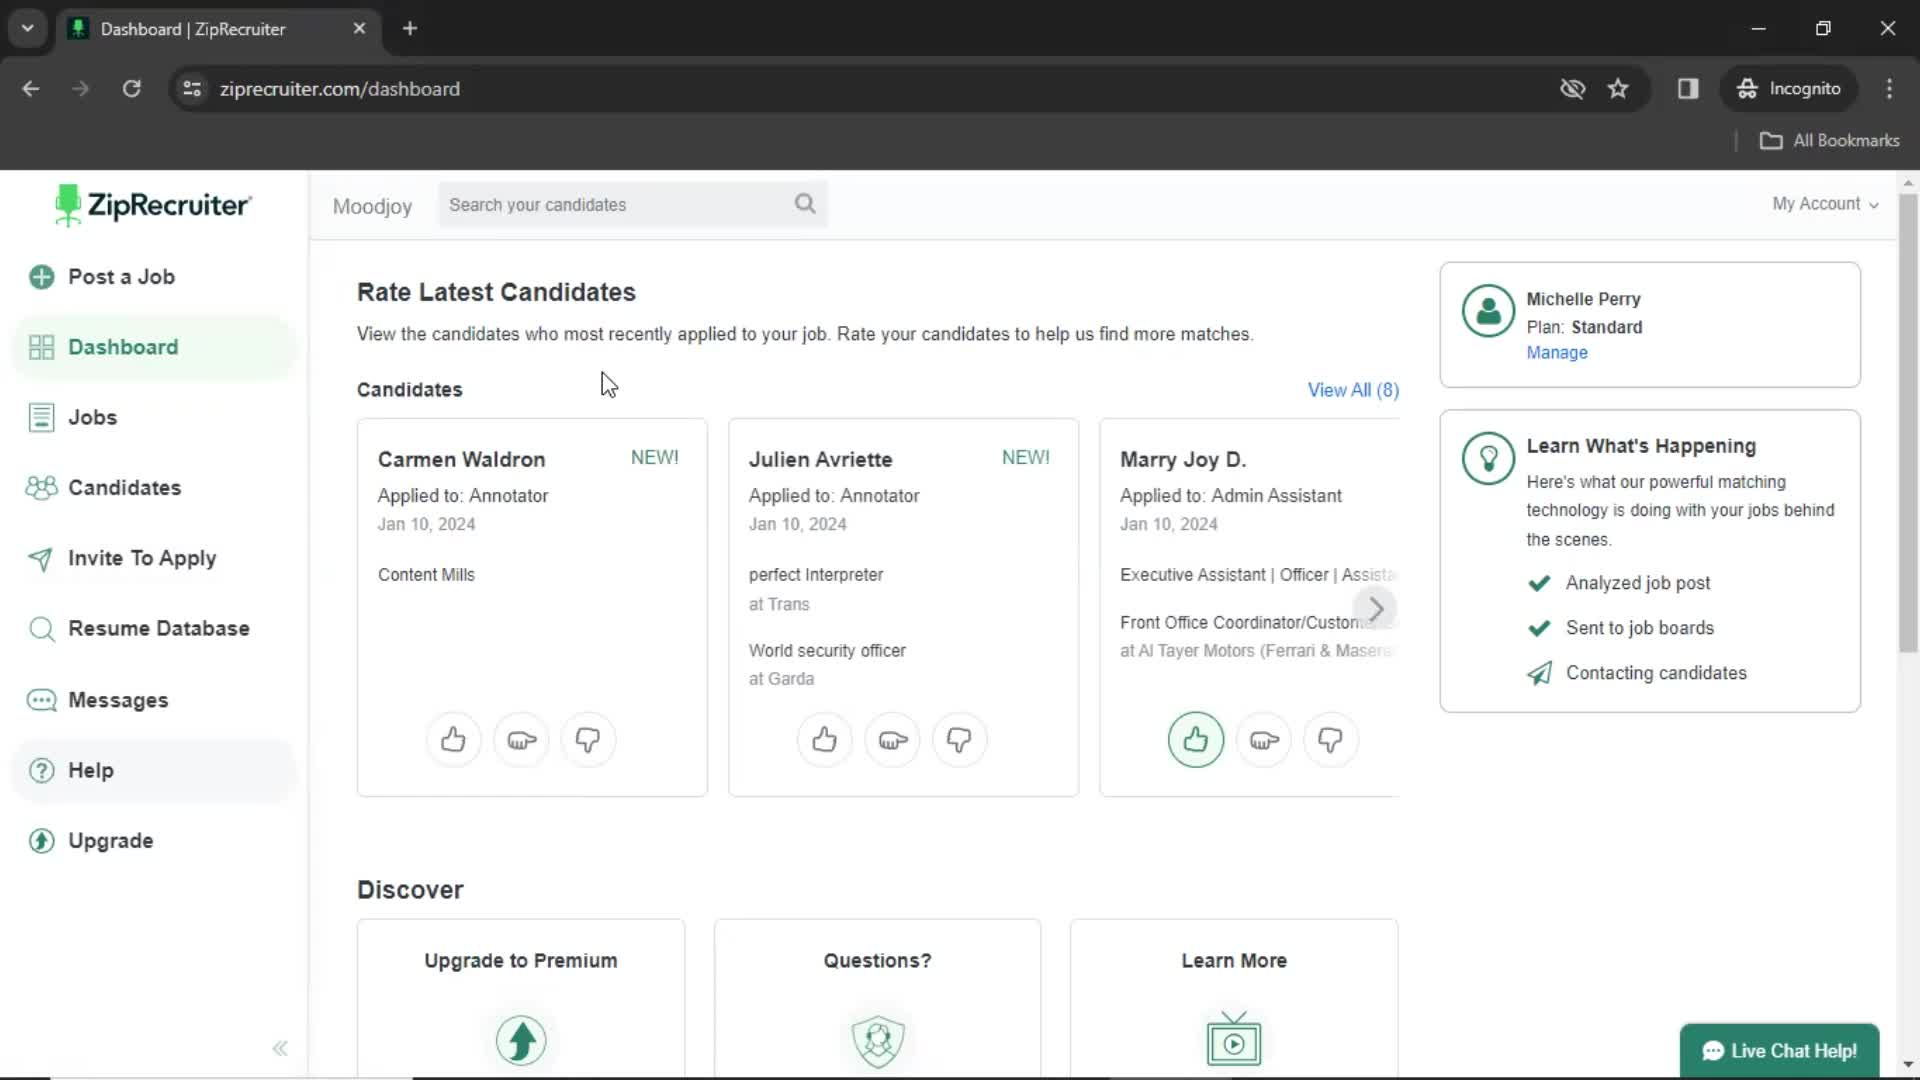Screen dimensions: 1920x1080
Task: Select the Help menu item in sidebar
Action: (x=90, y=769)
